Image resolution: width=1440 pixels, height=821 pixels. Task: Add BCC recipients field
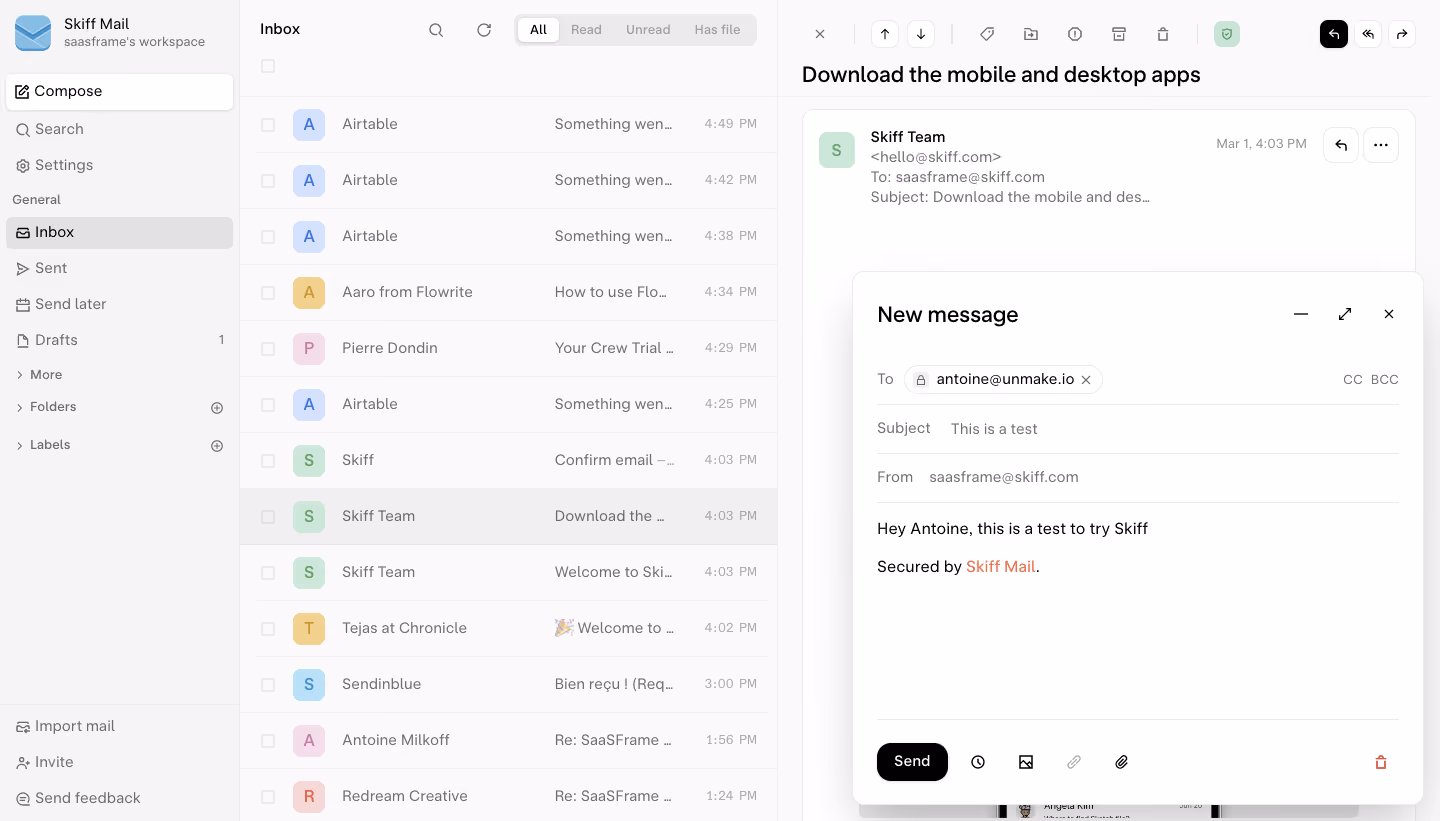[1385, 380]
